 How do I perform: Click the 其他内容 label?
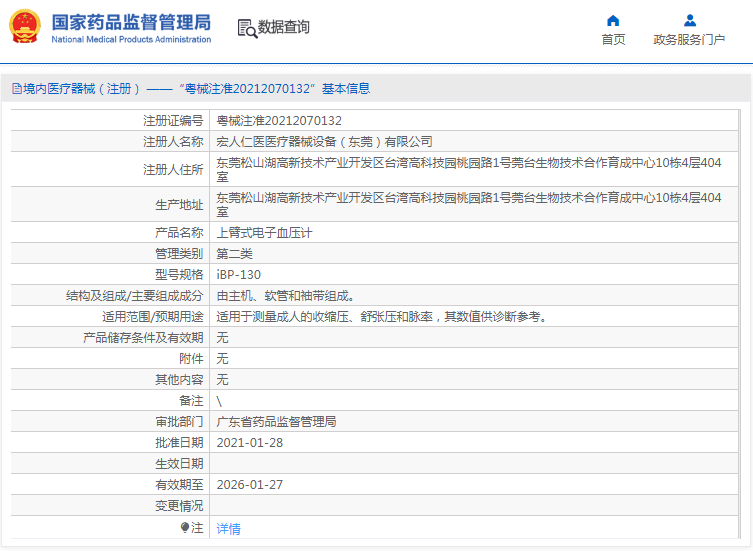point(179,380)
